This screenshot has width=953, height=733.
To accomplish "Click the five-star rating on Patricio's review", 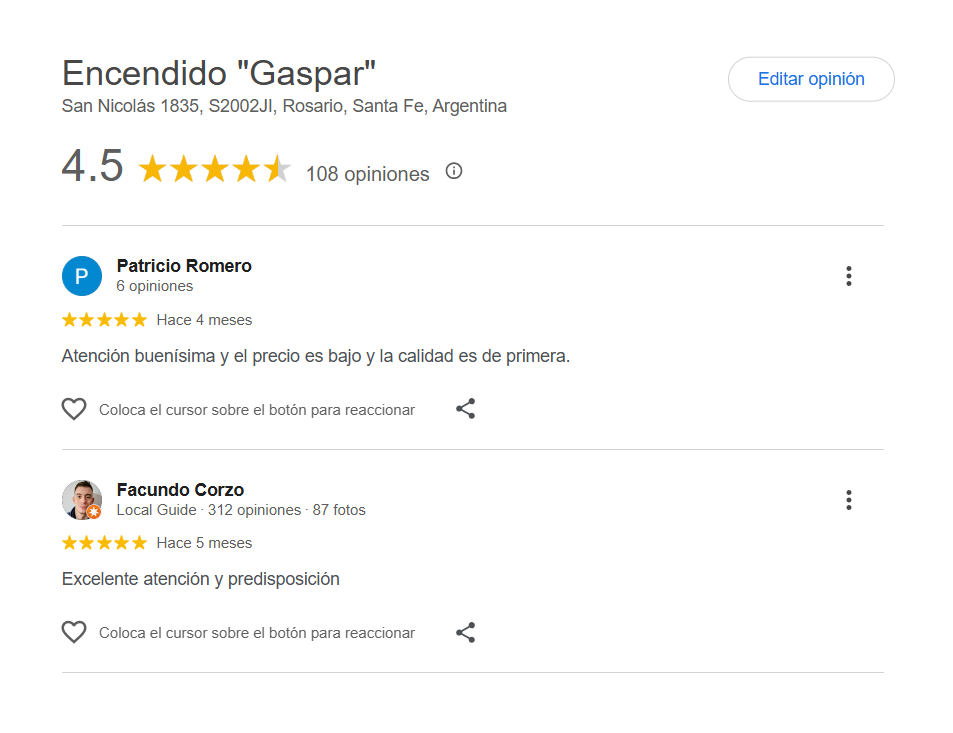I will click(104, 320).
